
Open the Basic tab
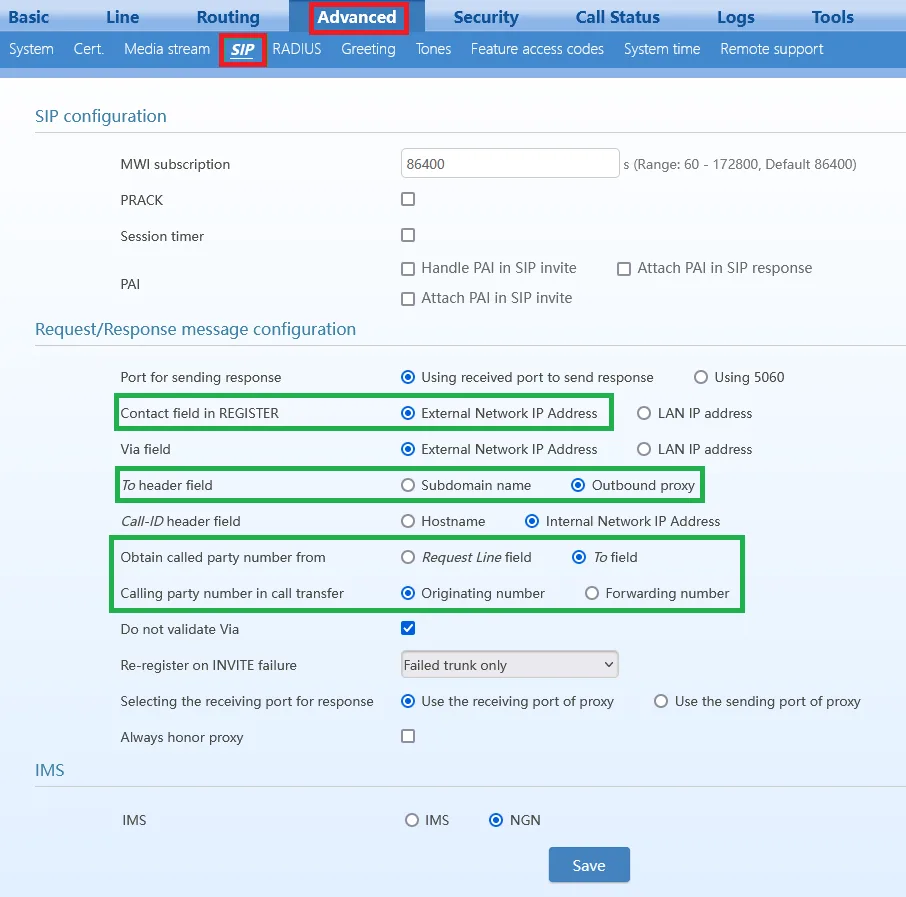coord(28,17)
